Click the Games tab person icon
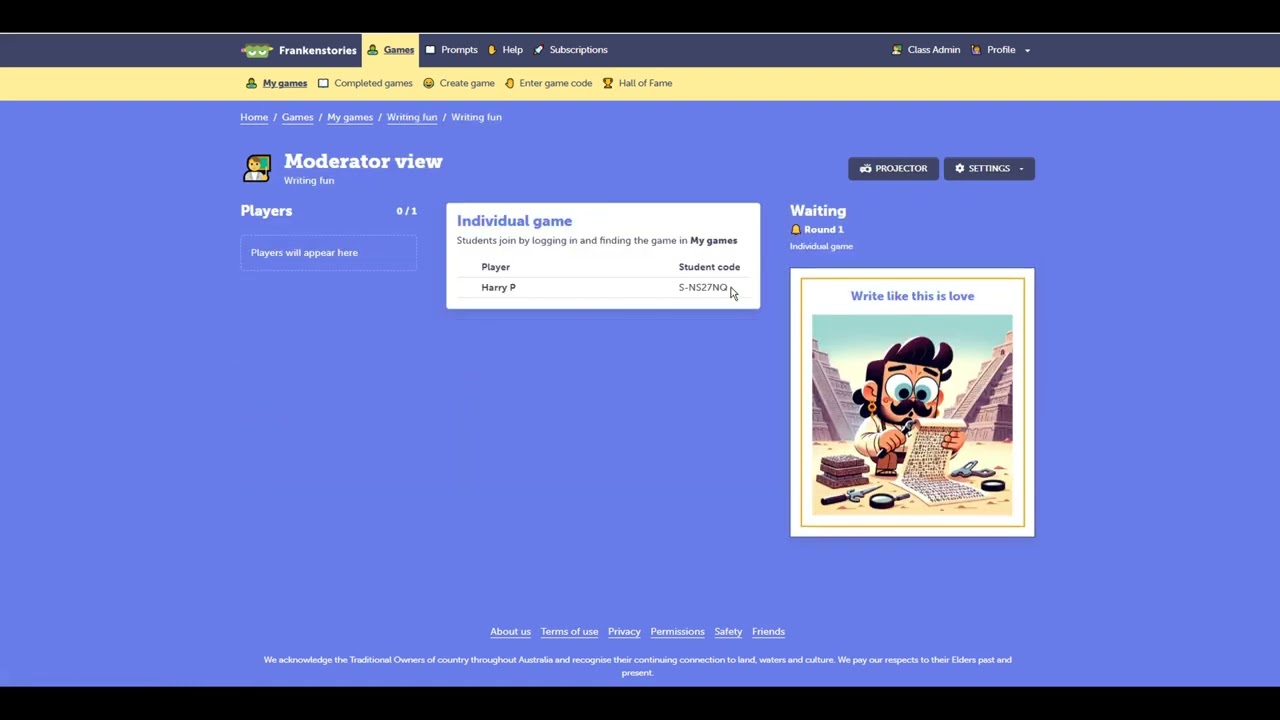1280x720 pixels. 372,50
